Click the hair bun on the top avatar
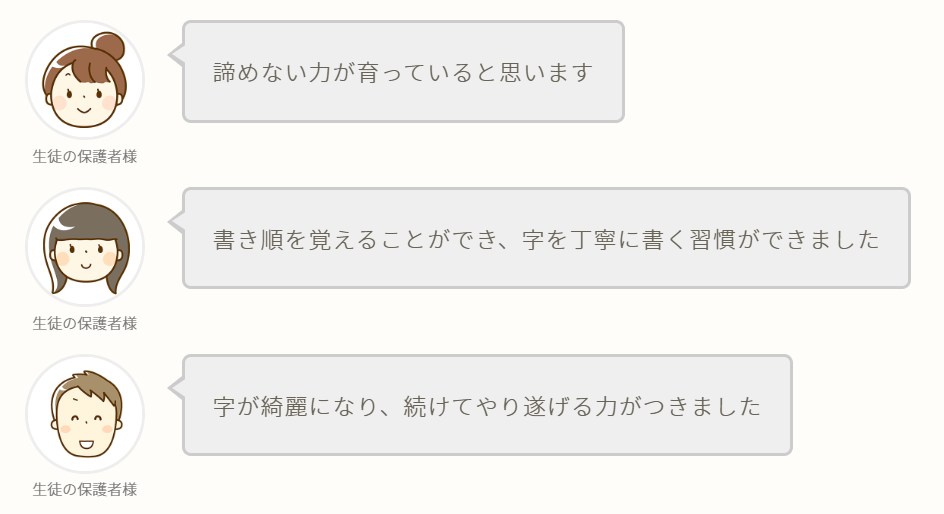Screen dimensions: 944x514 [x=110, y=47]
